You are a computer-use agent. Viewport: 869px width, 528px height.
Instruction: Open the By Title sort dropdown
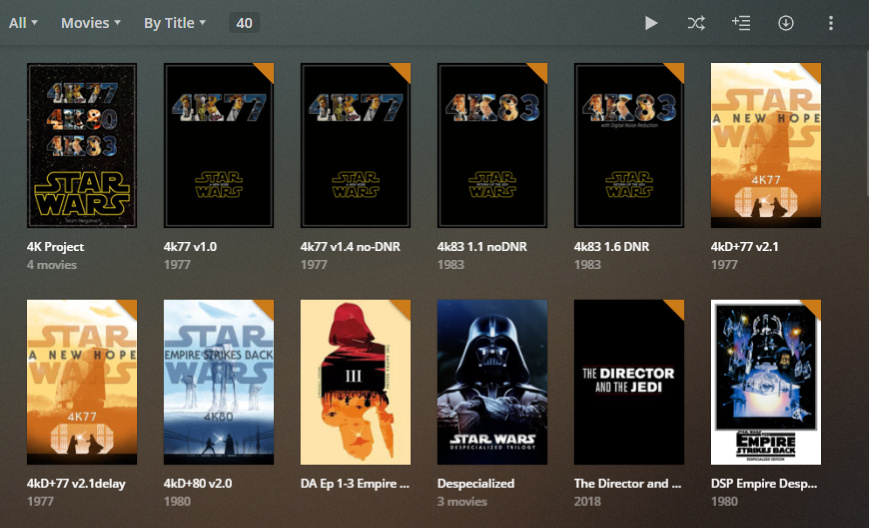pos(175,23)
